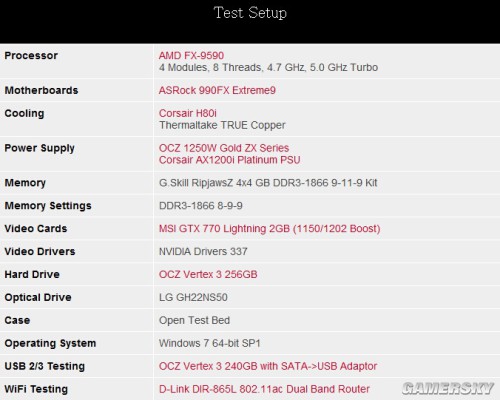Open the Corsair H80i cooling link

pos(188,113)
